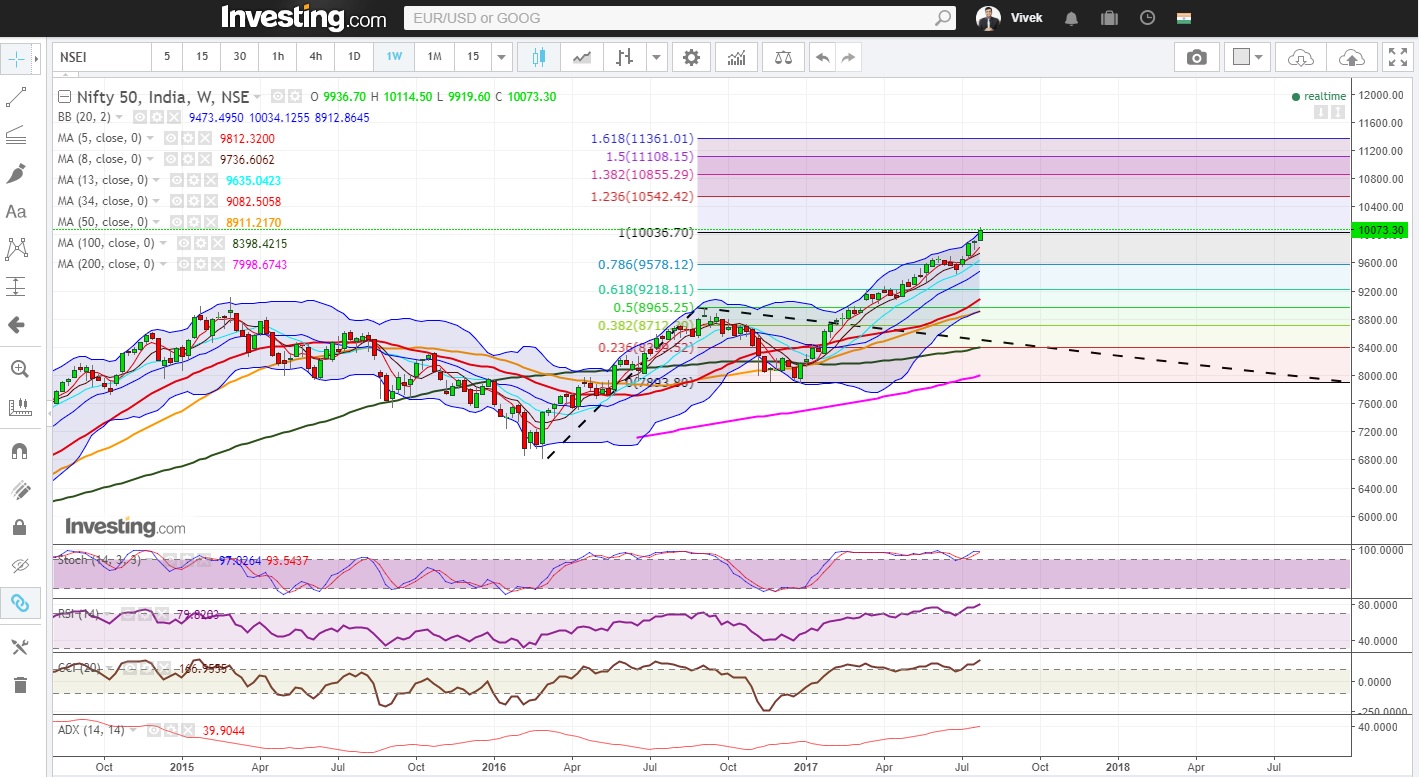This screenshot has height=777, width=1419.
Task: Click the back arrow sidebar tool
Action: click(16, 325)
